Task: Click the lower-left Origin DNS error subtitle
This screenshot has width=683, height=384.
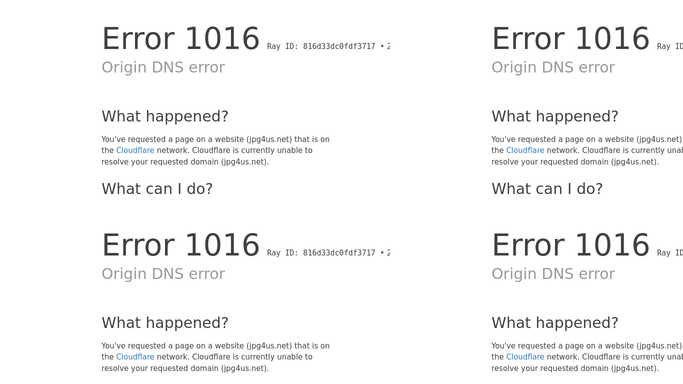Action: point(163,274)
